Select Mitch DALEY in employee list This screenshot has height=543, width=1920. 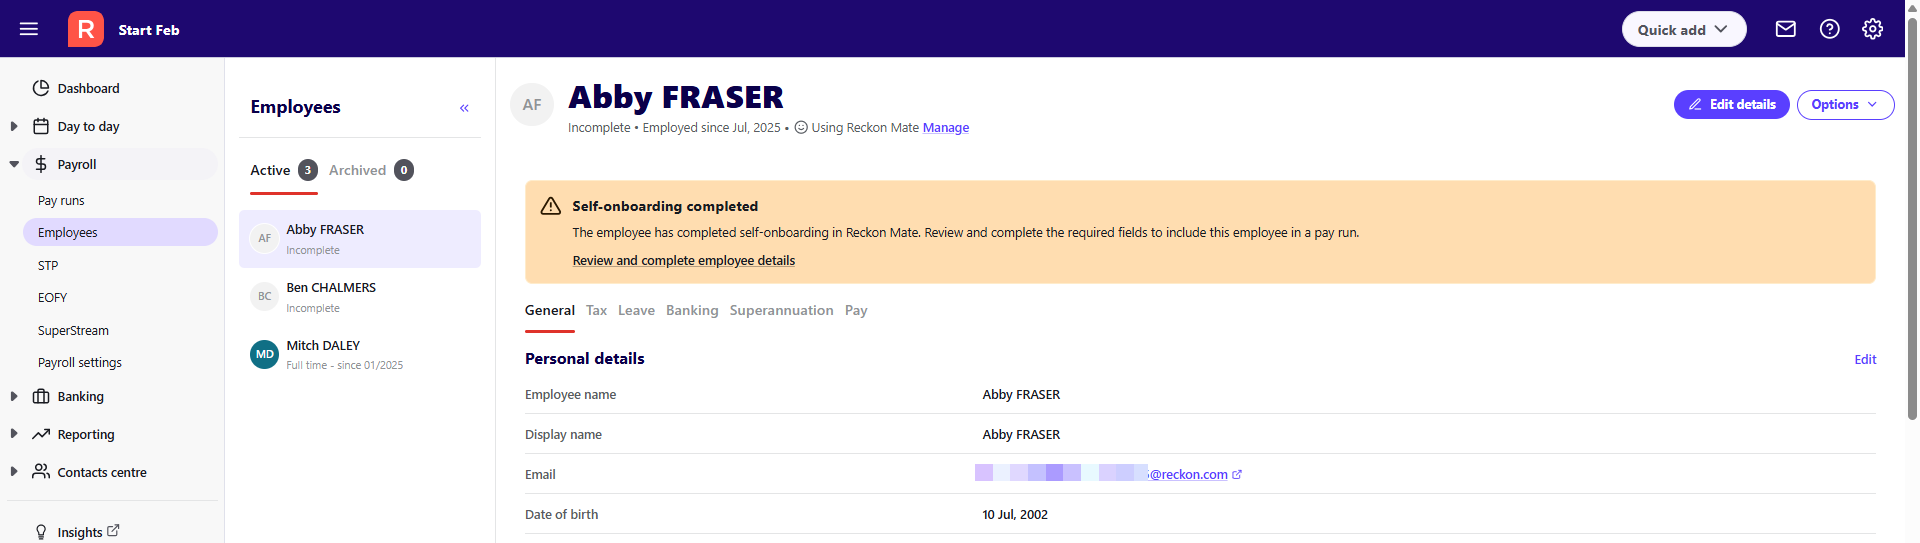click(360, 355)
